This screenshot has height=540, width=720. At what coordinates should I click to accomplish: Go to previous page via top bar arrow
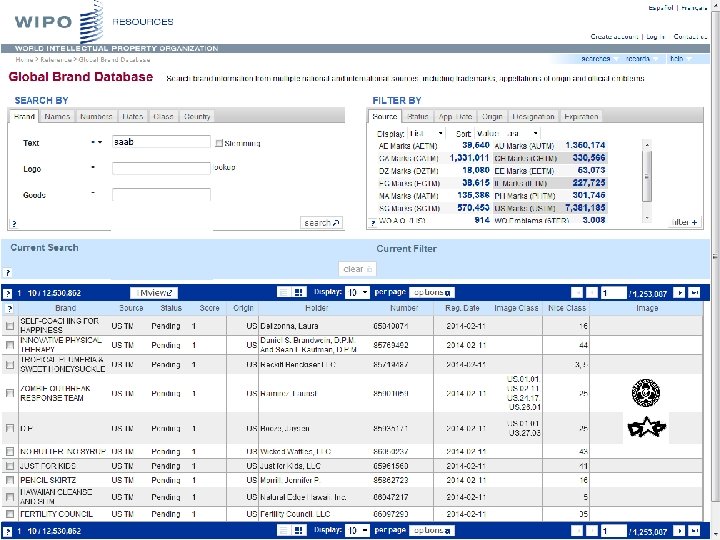click(x=592, y=292)
